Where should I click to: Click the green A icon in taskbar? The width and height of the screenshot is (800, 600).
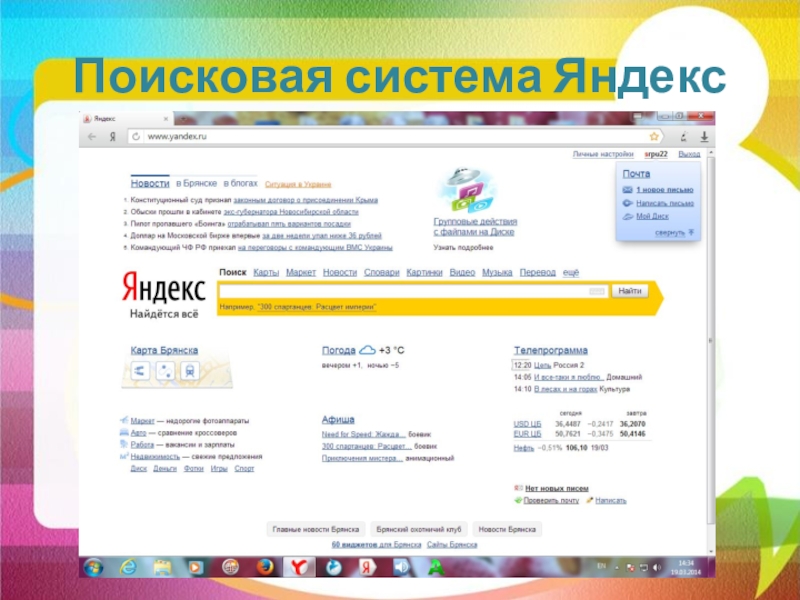[435, 567]
